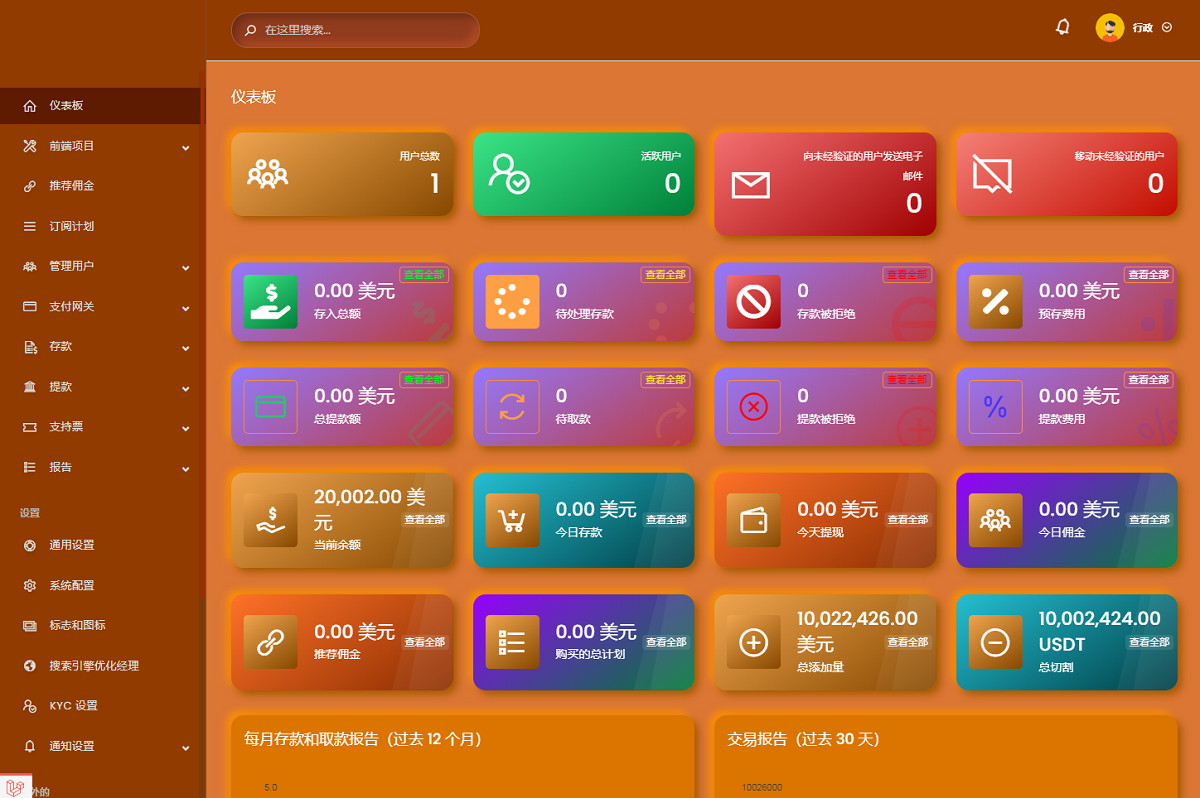Expand the 支付网关 sidebar menu
1200x798 pixels.
[x=100, y=306]
